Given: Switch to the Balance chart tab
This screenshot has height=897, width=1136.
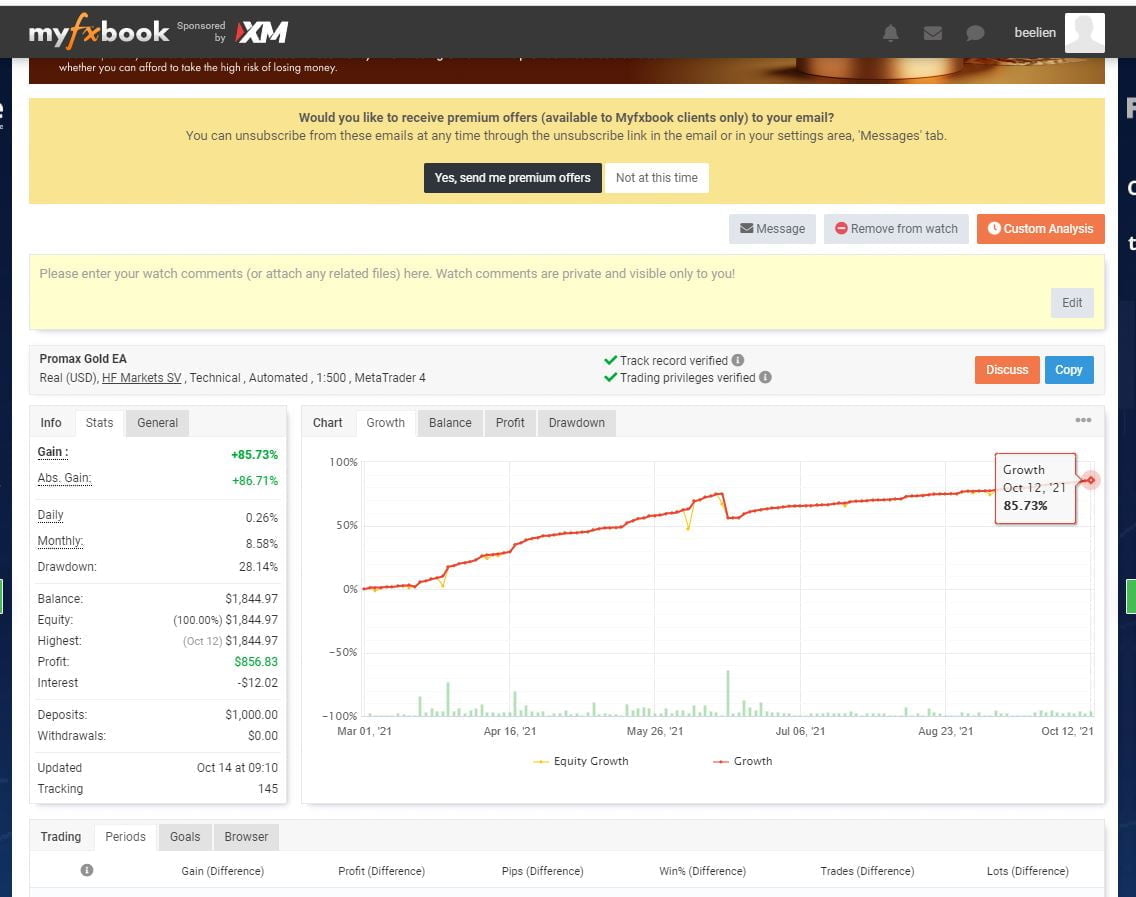Looking at the screenshot, I should (450, 423).
